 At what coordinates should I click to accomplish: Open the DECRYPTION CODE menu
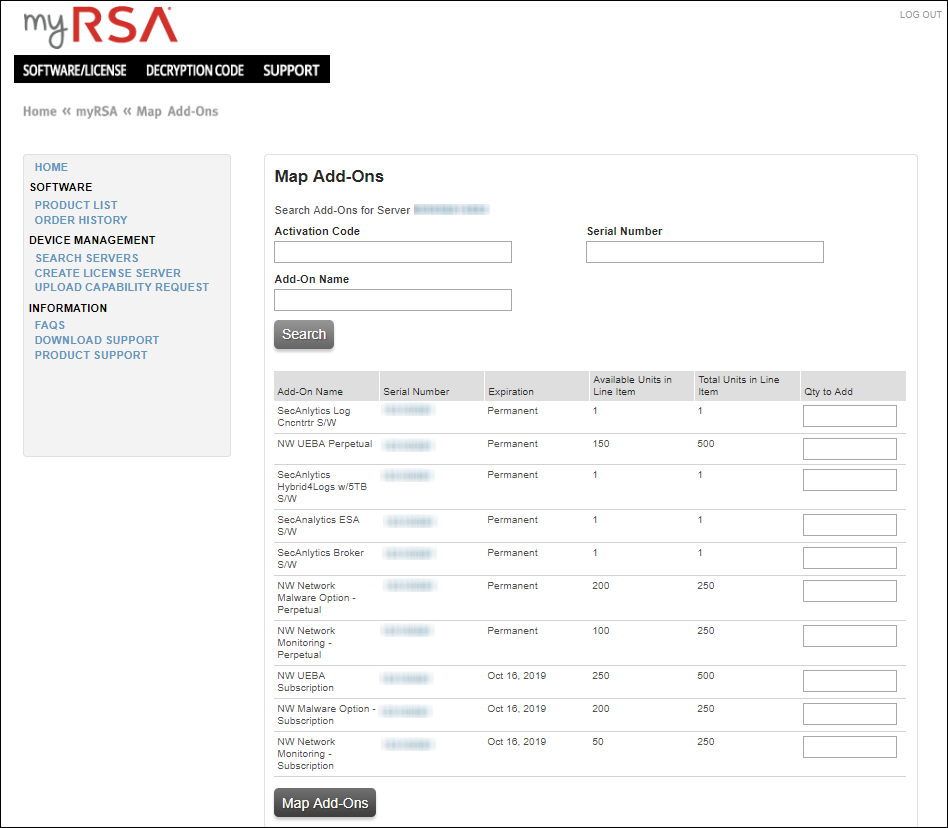coord(195,70)
